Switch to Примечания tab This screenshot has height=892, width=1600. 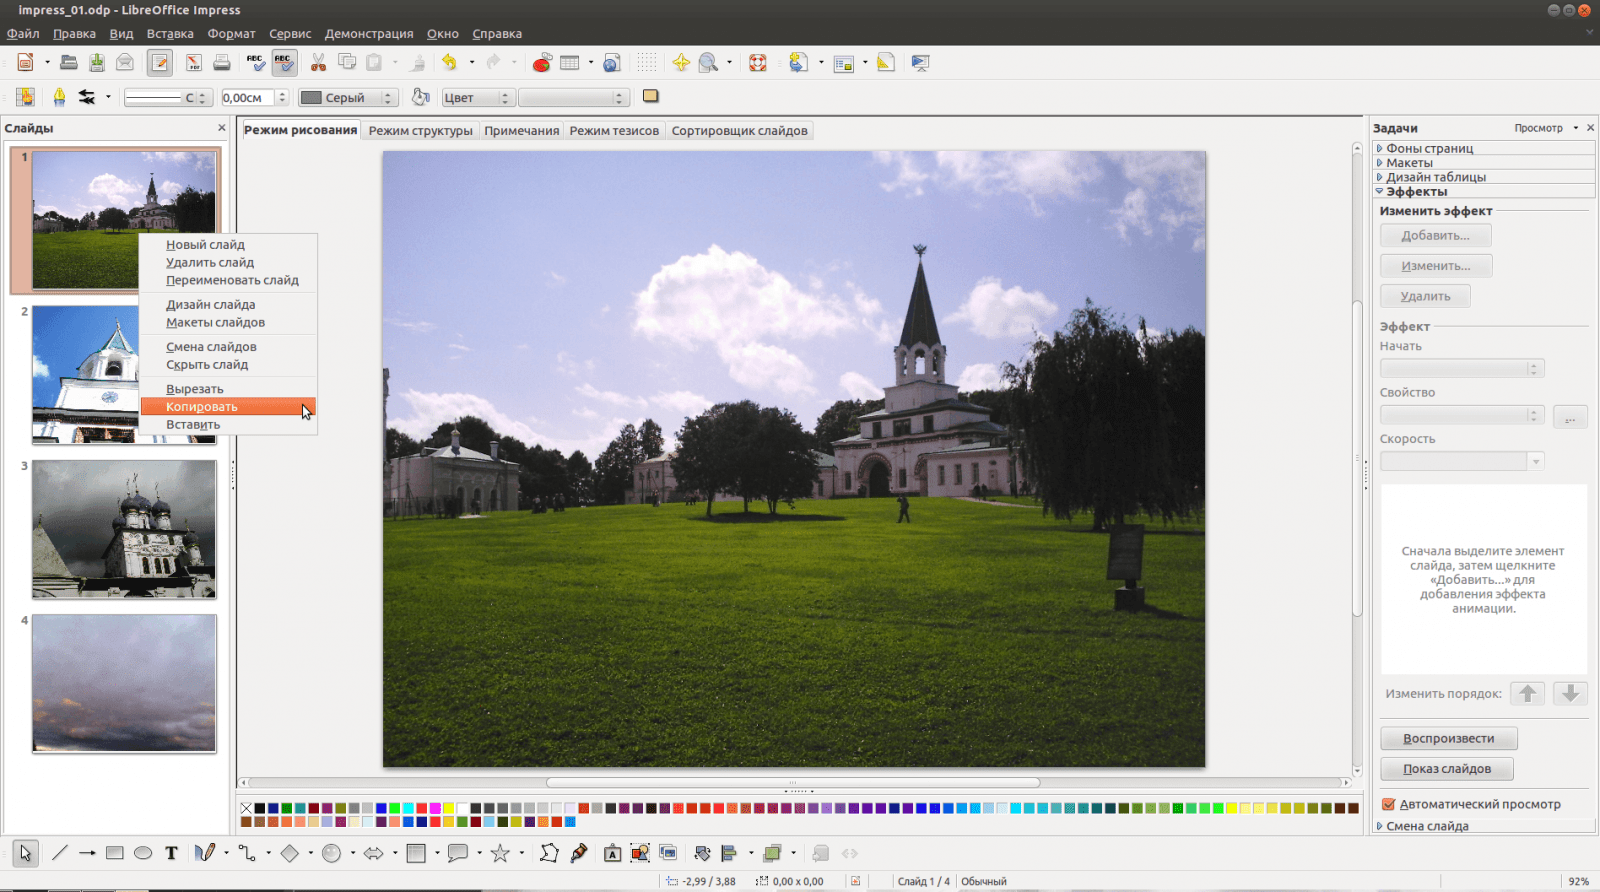522,131
